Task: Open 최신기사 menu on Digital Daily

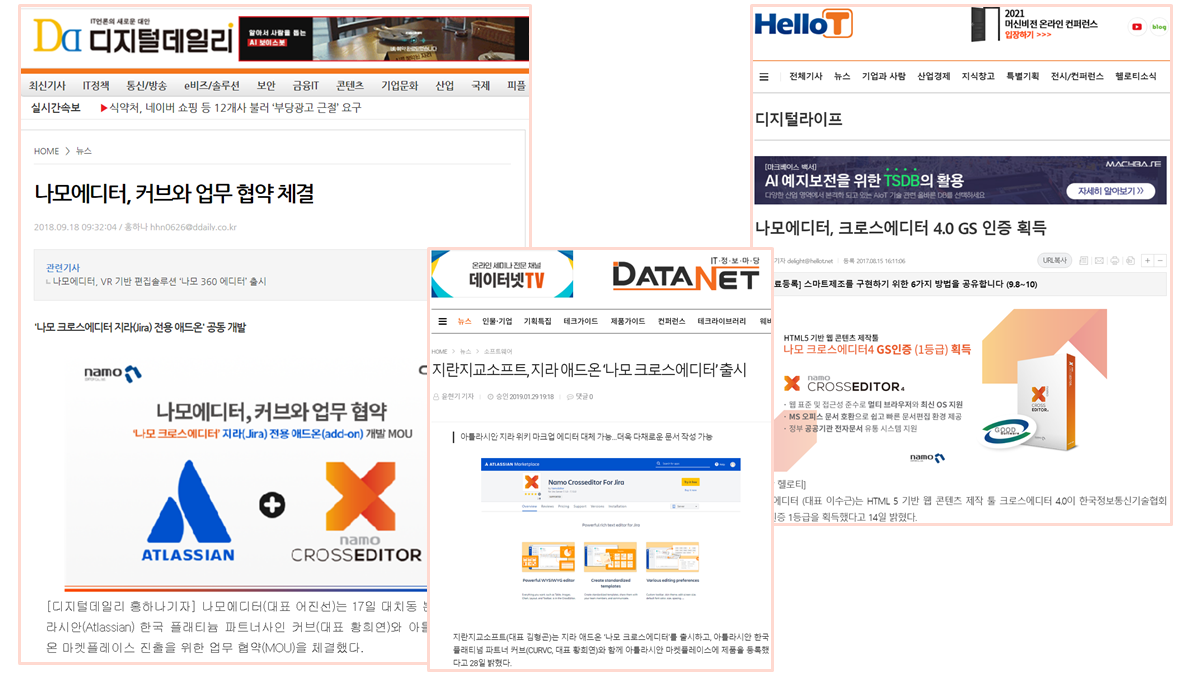Action: 47,86
